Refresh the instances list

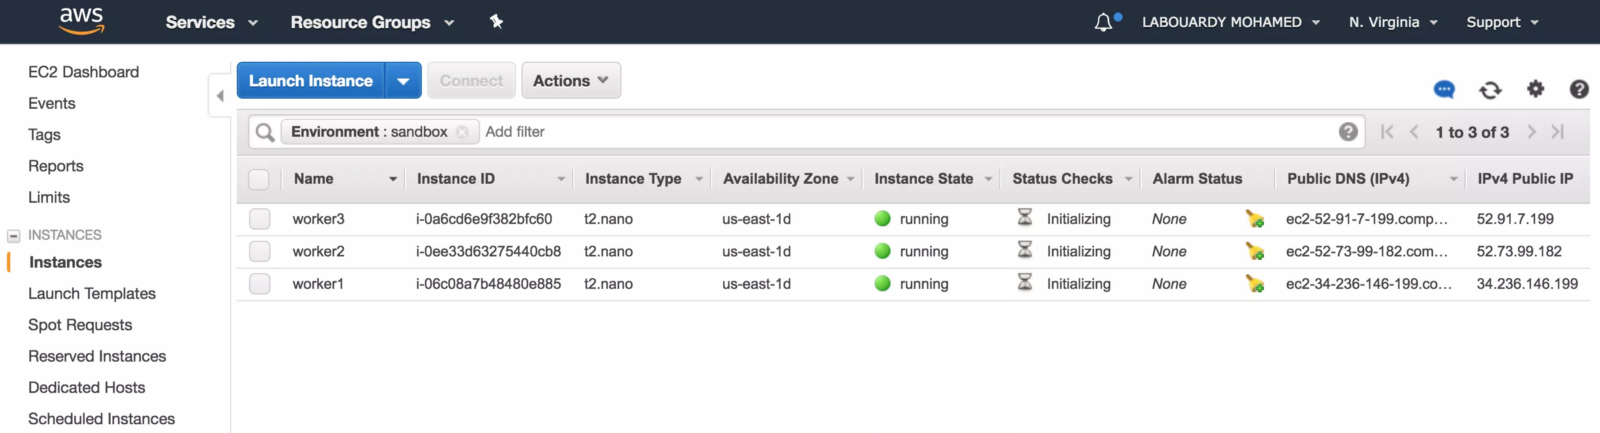tap(1490, 90)
